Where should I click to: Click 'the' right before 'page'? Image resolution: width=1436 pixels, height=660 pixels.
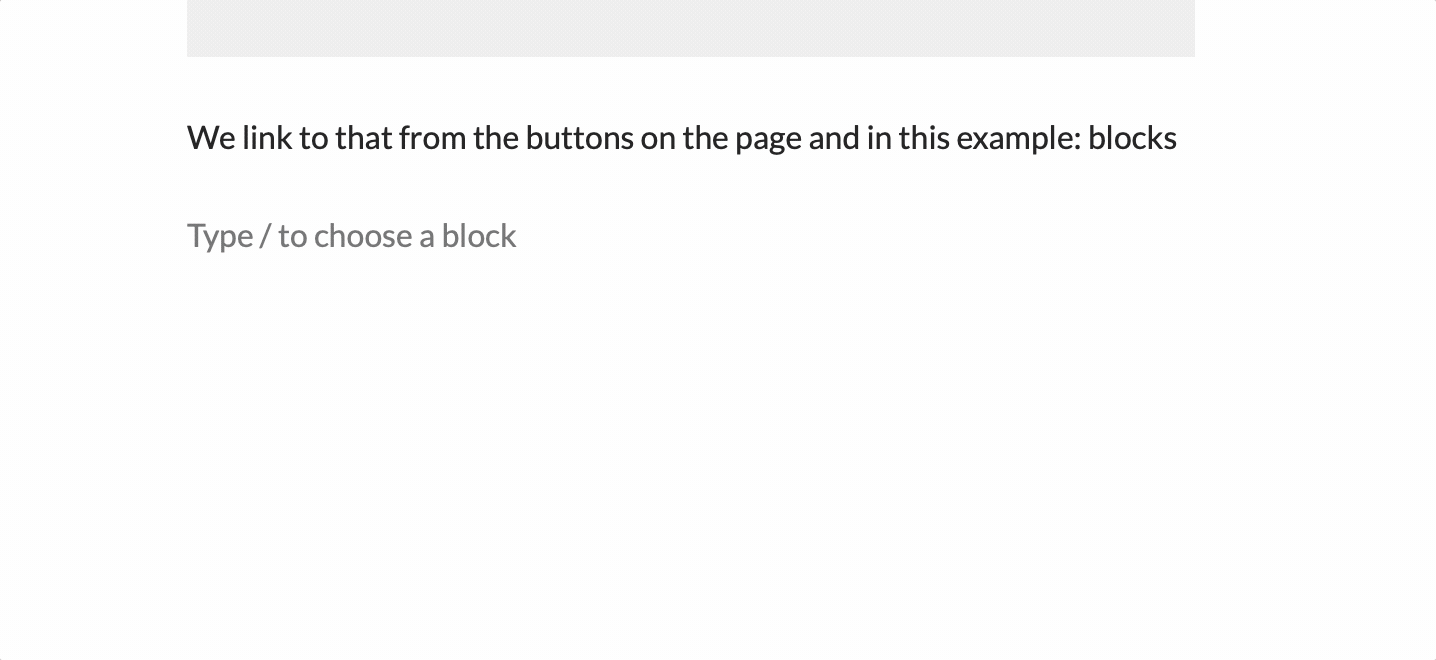coord(706,138)
